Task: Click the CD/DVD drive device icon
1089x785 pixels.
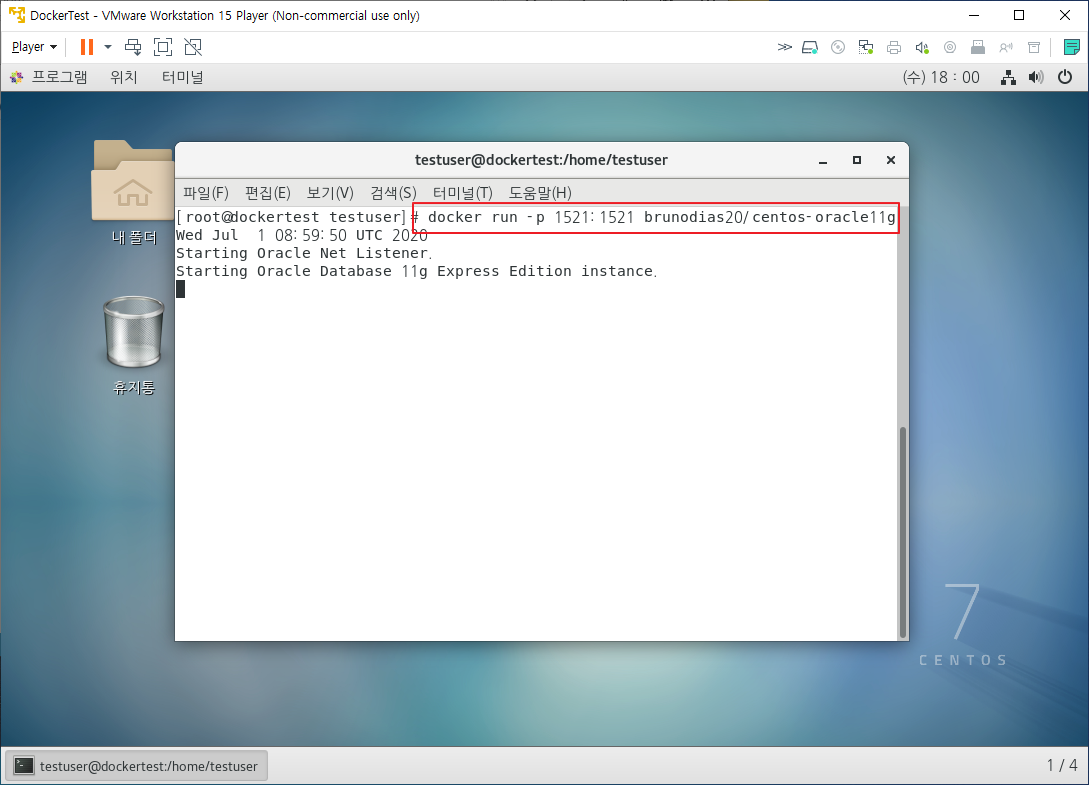Action: (838, 47)
